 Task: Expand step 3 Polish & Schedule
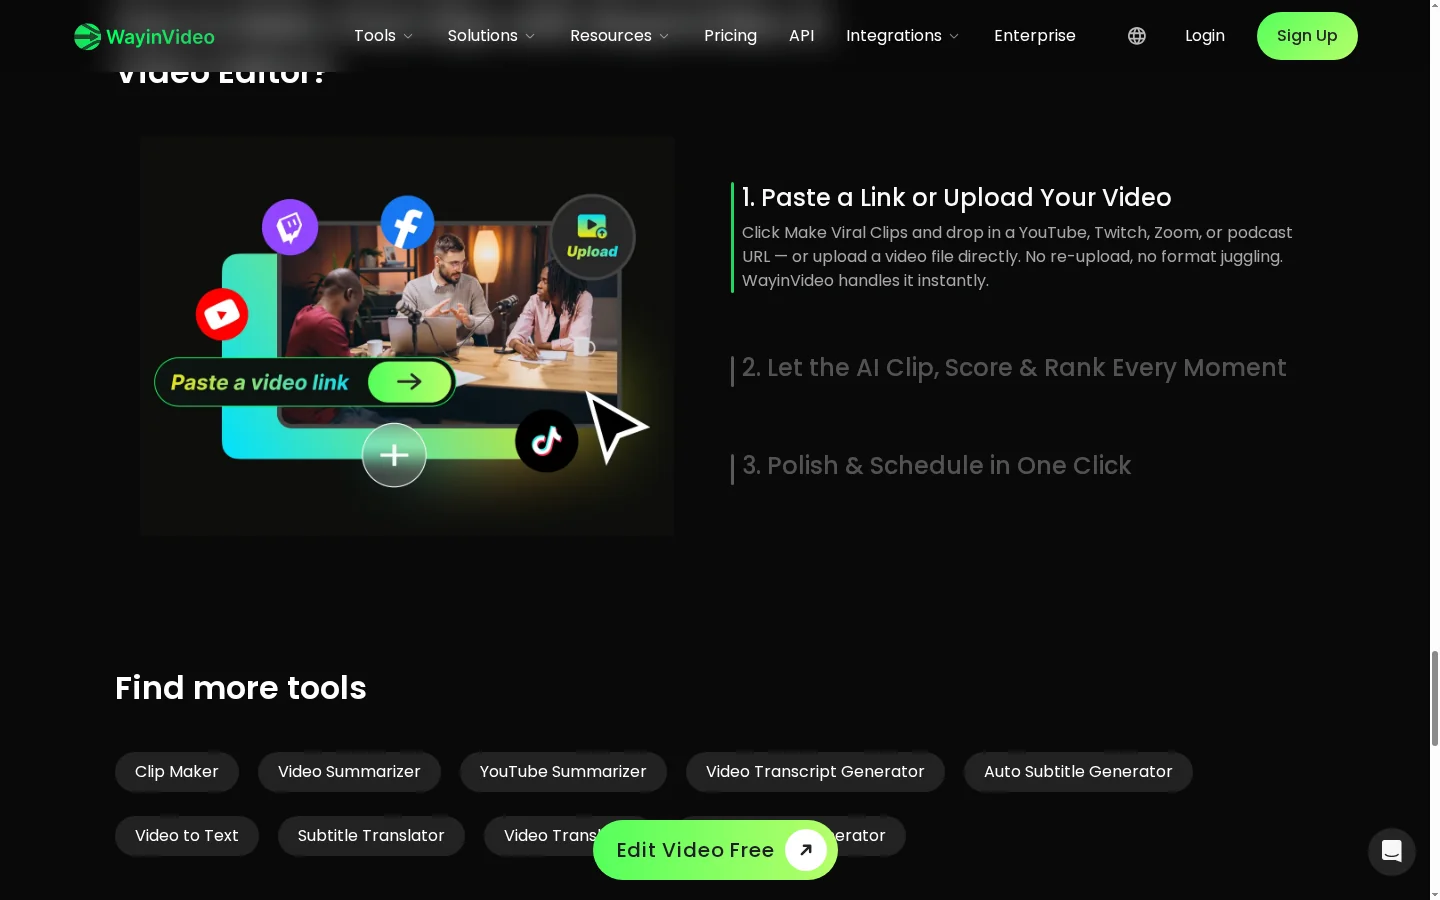click(x=936, y=466)
